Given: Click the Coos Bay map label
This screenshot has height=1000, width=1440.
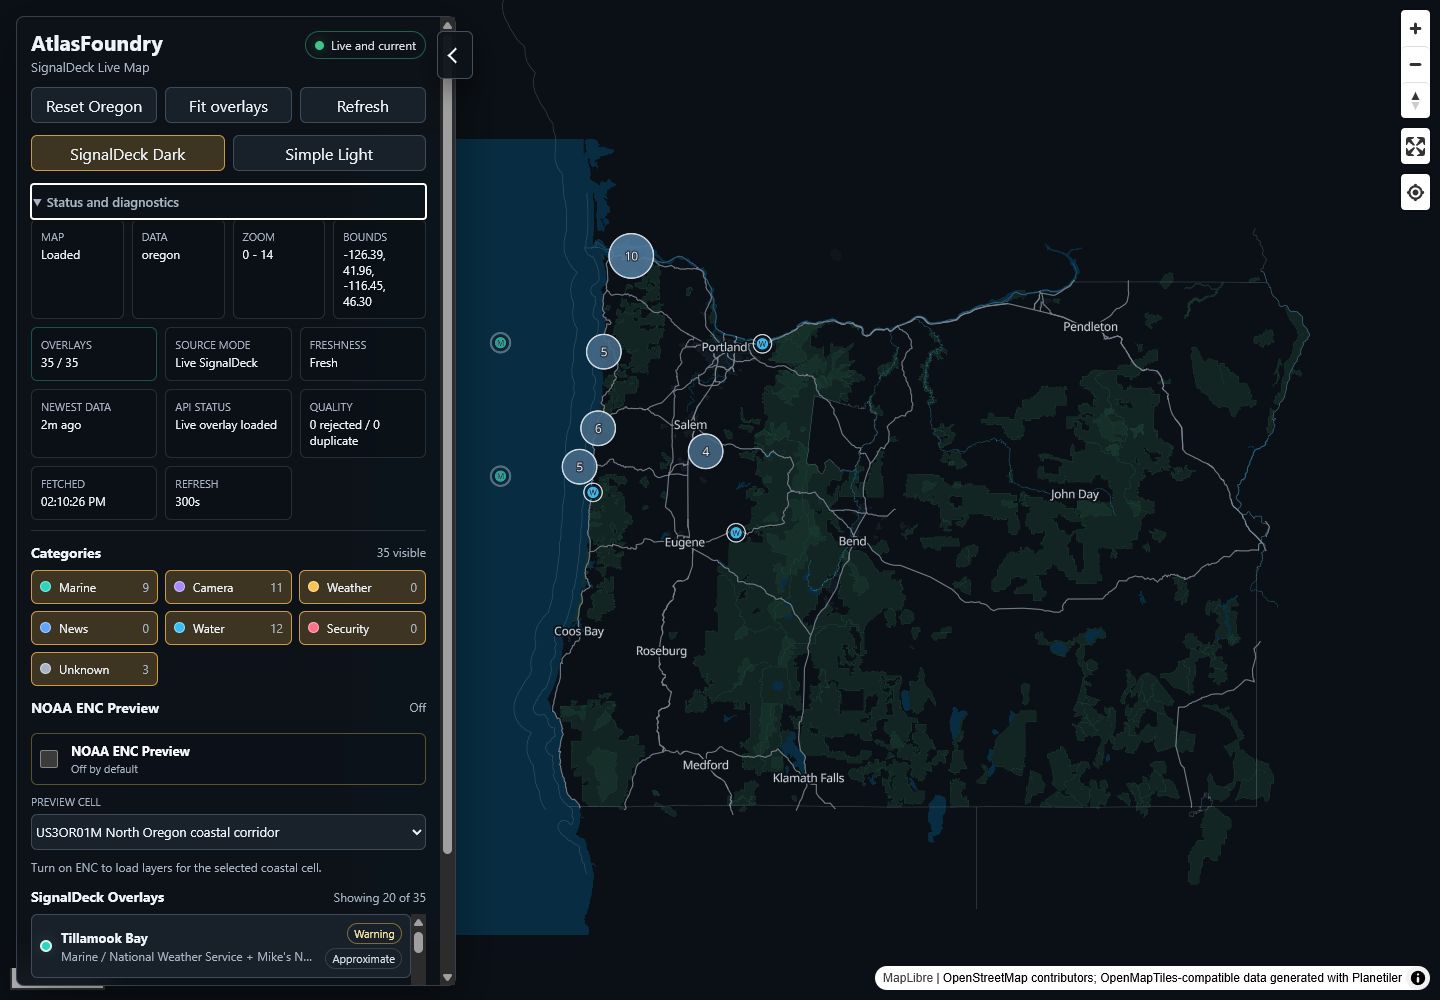Looking at the screenshot, I should [579, 631].
